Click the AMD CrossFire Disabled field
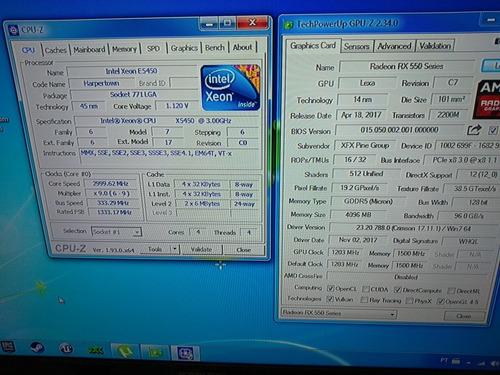This screenshot has width=500, height=375. (x=407, y=277)
